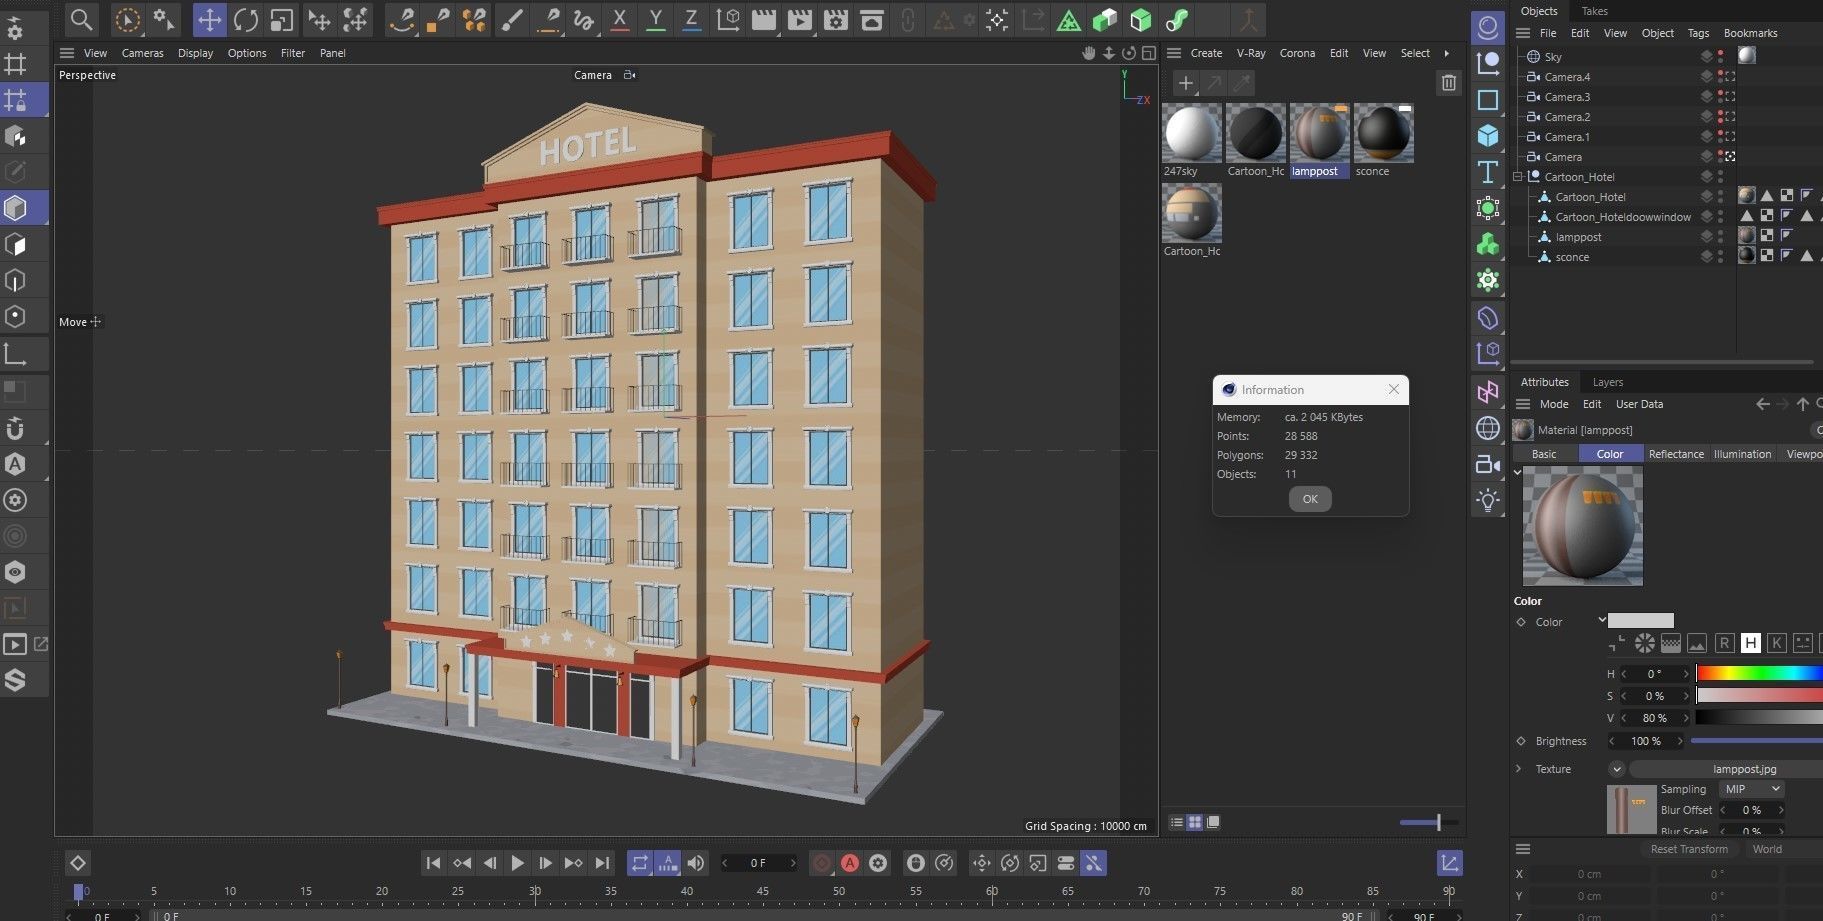
Task: Enable the Model mode cube icon
Action: (x=15, y=207)
